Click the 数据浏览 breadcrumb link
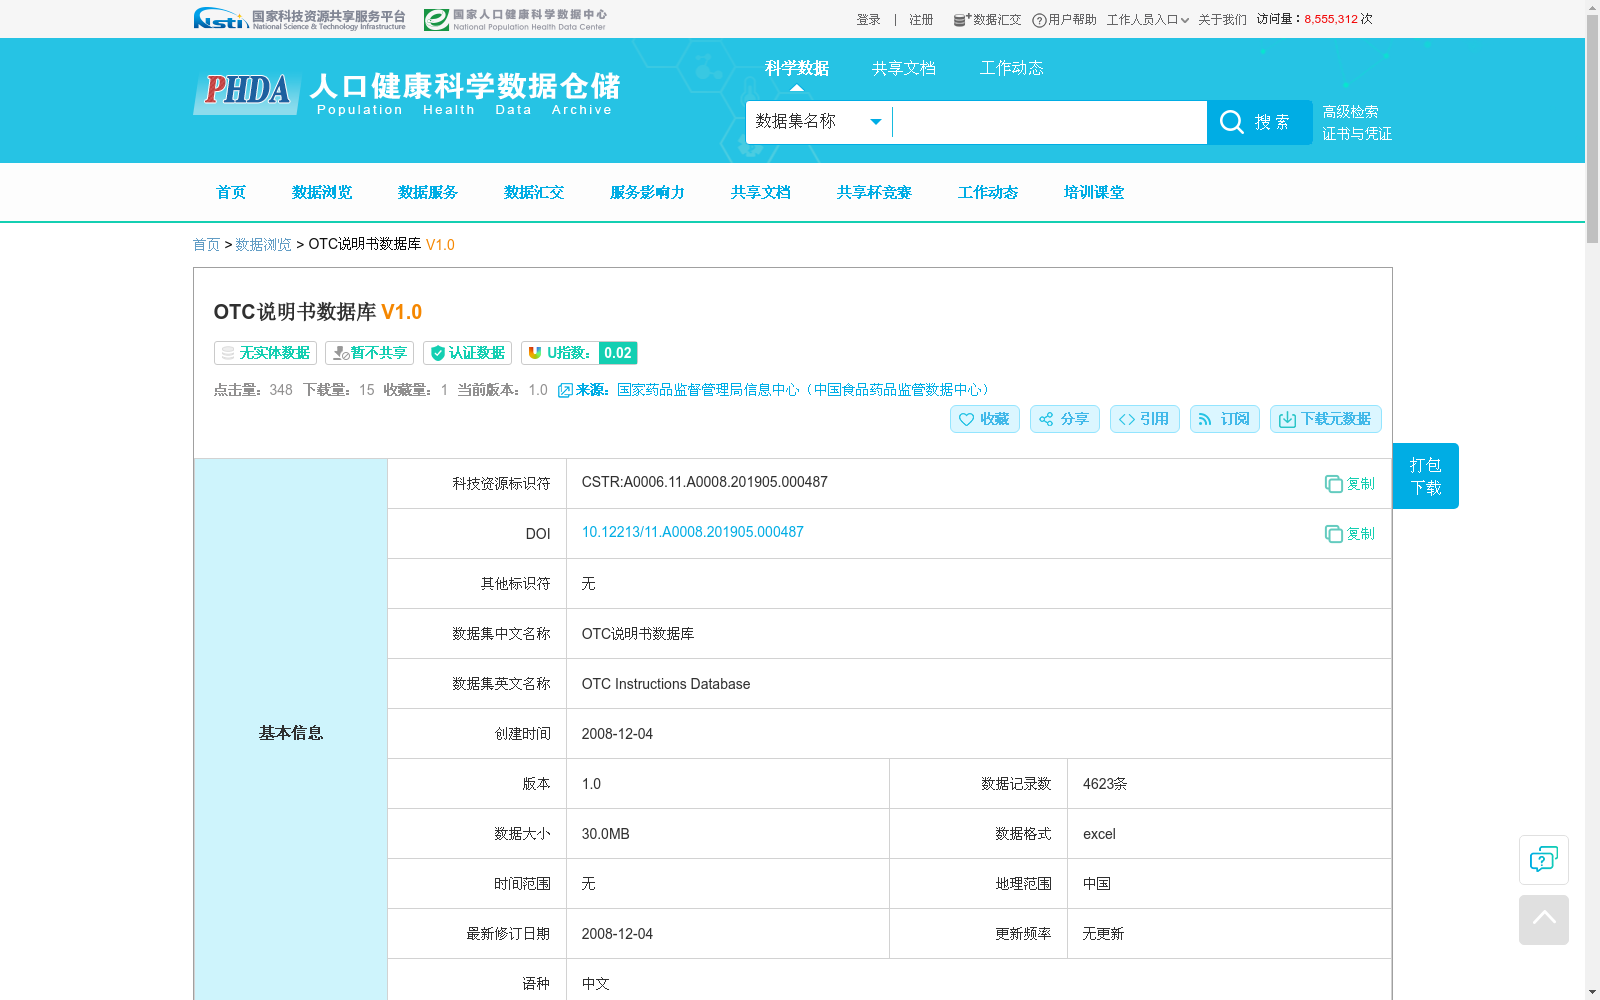1600x1000 pixels. point(263,244)
